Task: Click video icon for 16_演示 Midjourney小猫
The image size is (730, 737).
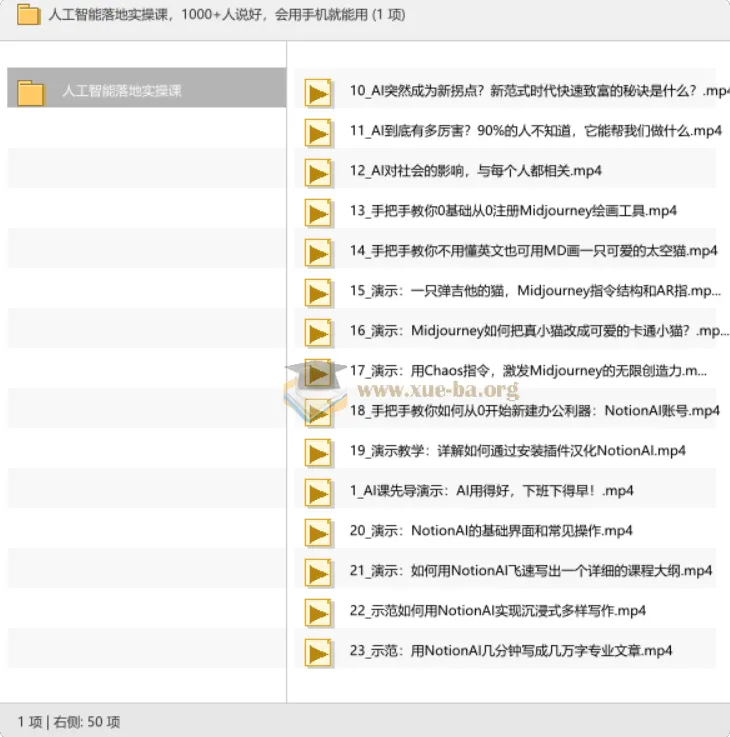Action: 318,332
